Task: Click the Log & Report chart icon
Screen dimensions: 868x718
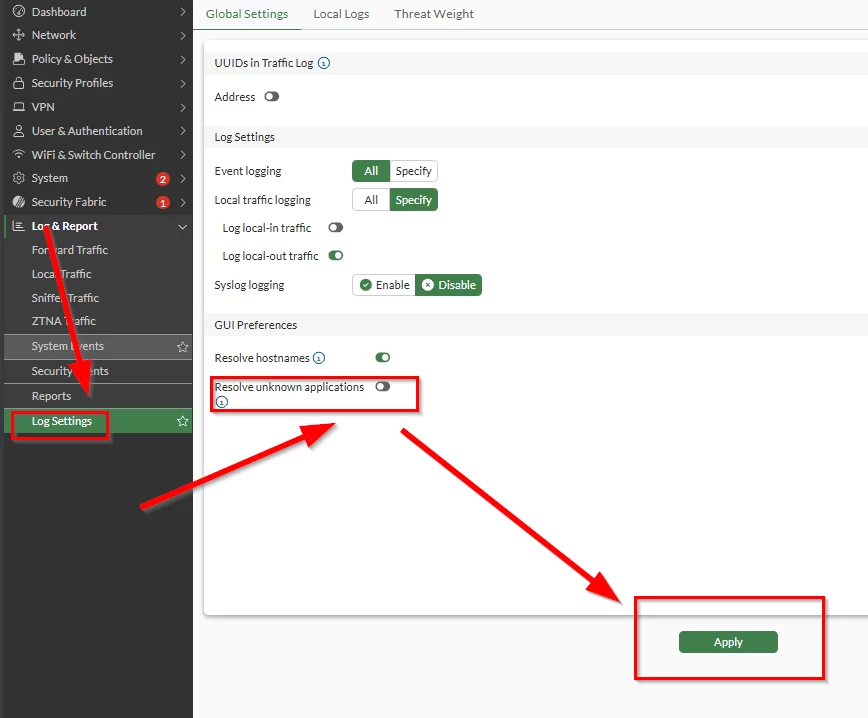Action: point(18,226)
